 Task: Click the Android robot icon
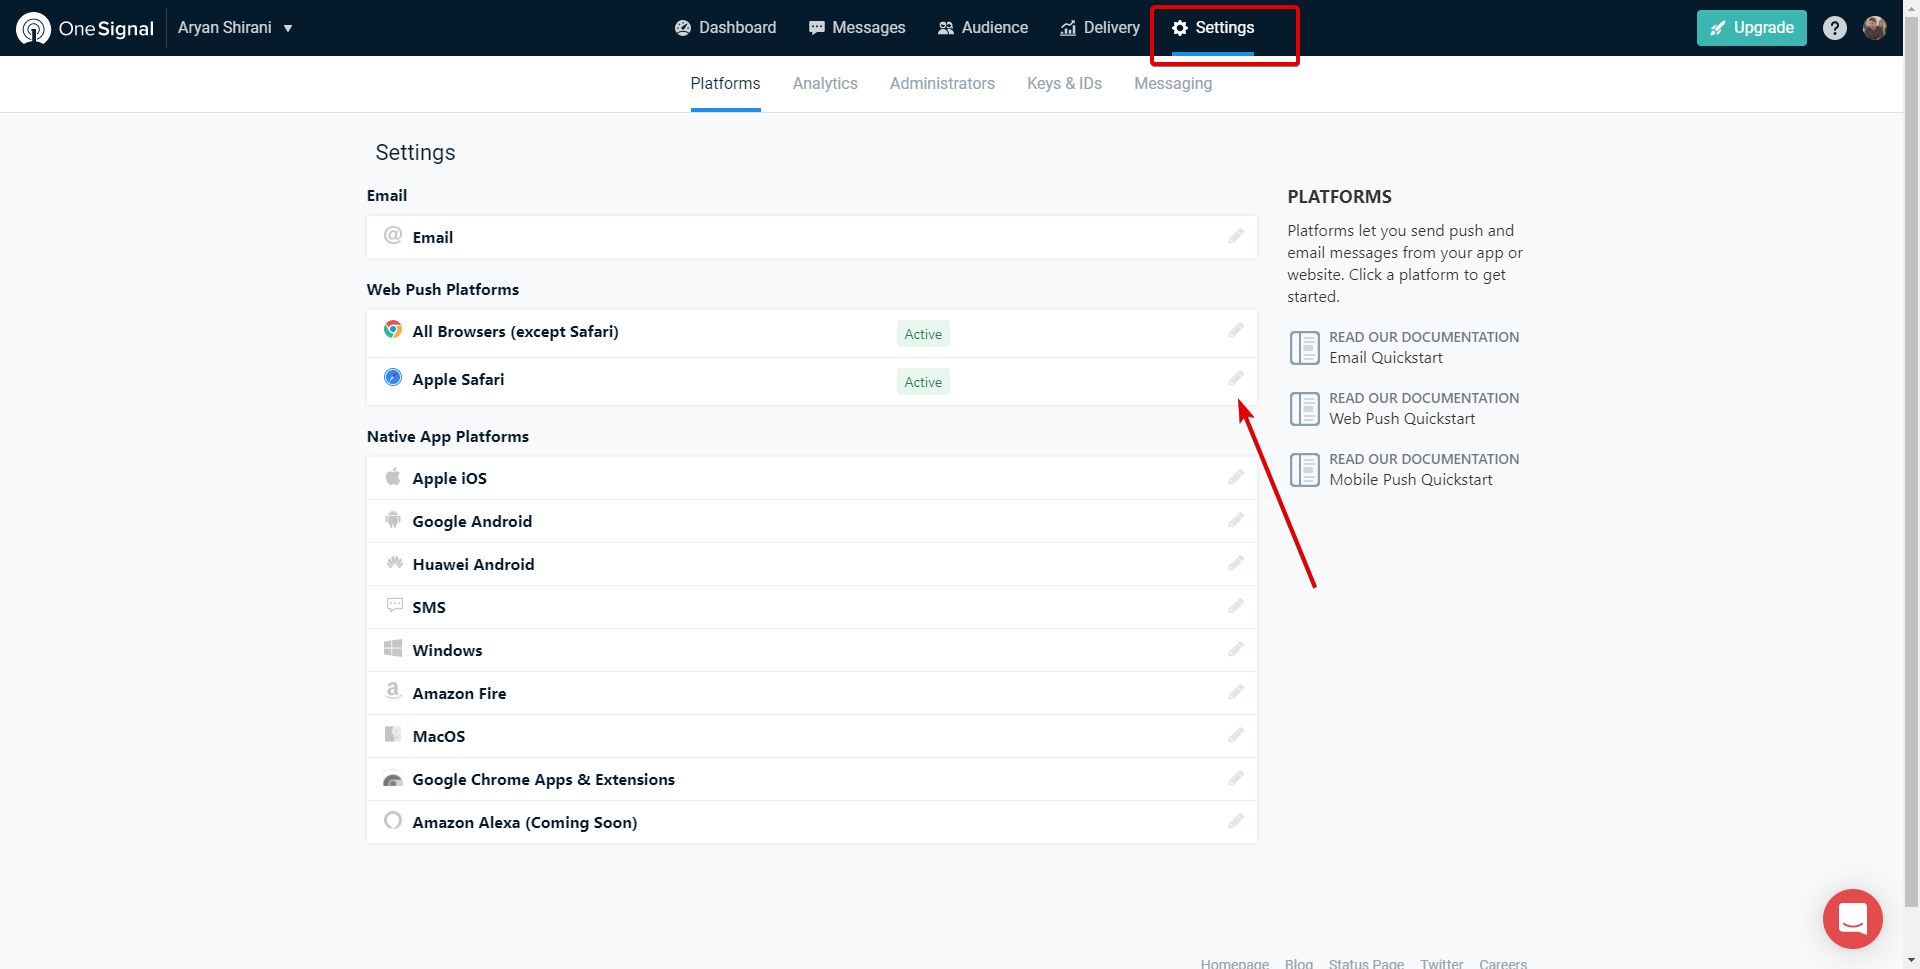click(x=393, y=520)
